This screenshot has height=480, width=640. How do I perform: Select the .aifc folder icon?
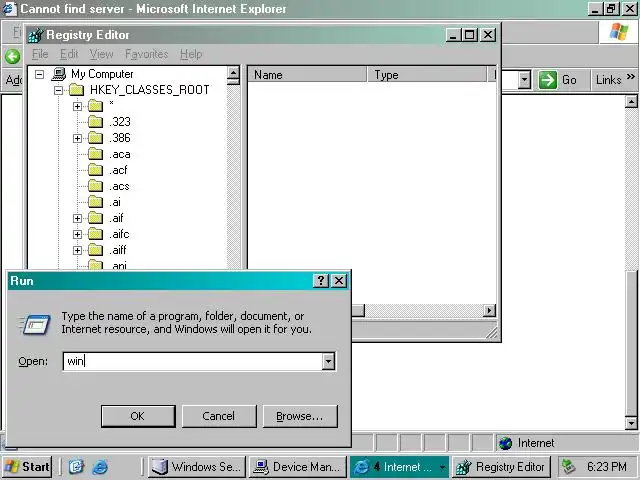[96, 234]
